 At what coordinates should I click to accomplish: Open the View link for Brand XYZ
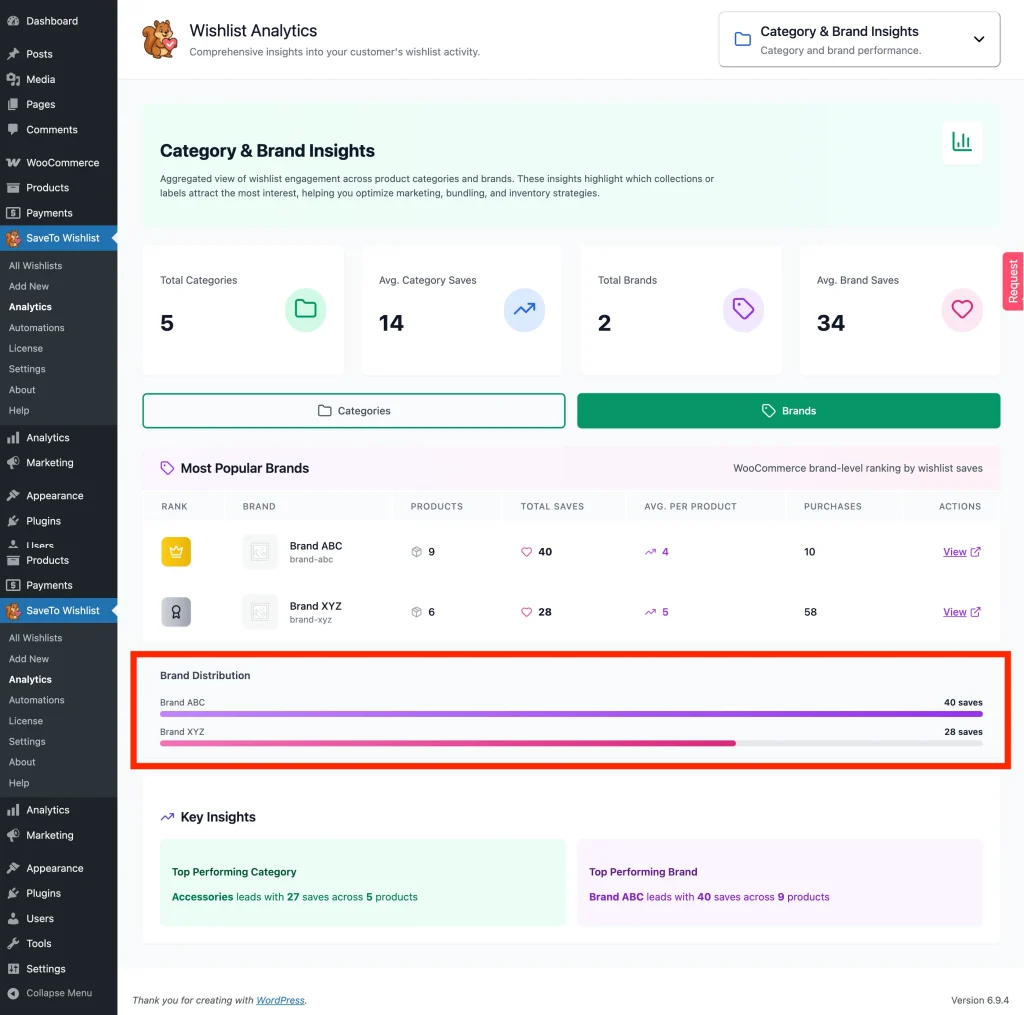click(x=960, y=612)
